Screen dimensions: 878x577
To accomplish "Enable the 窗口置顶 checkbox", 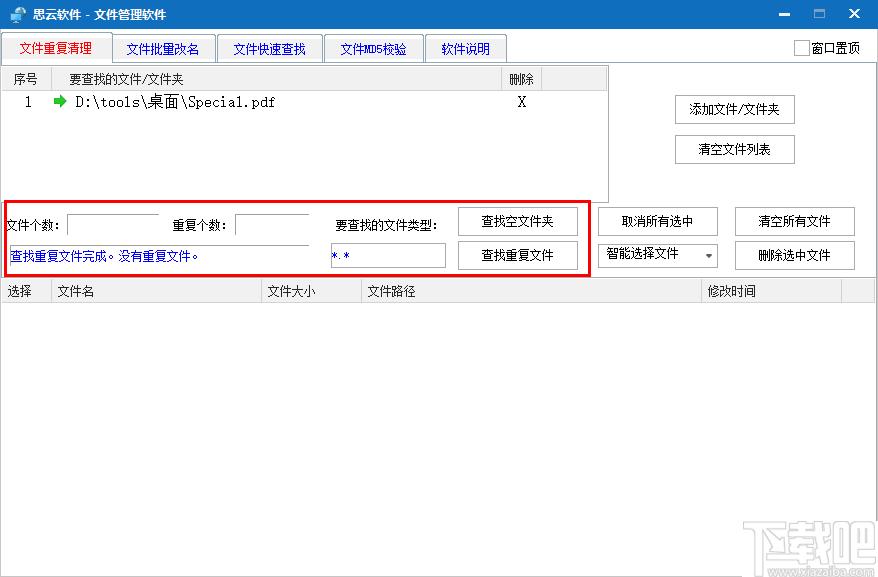I will [801, 48].
